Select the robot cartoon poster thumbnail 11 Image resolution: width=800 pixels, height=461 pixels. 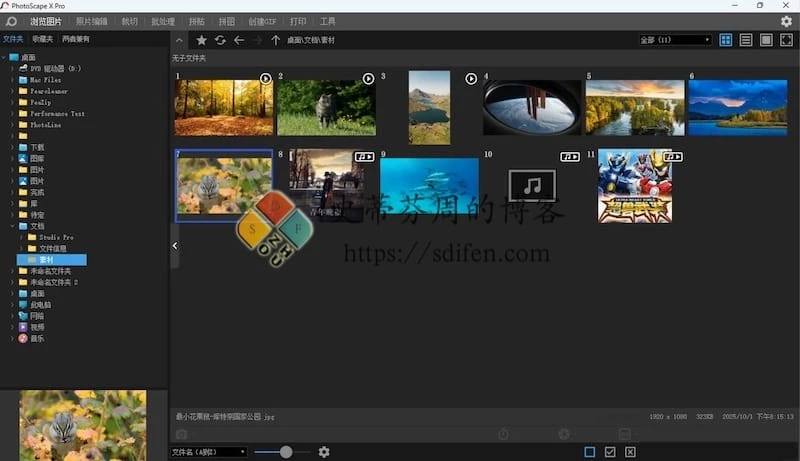(635, 186)
